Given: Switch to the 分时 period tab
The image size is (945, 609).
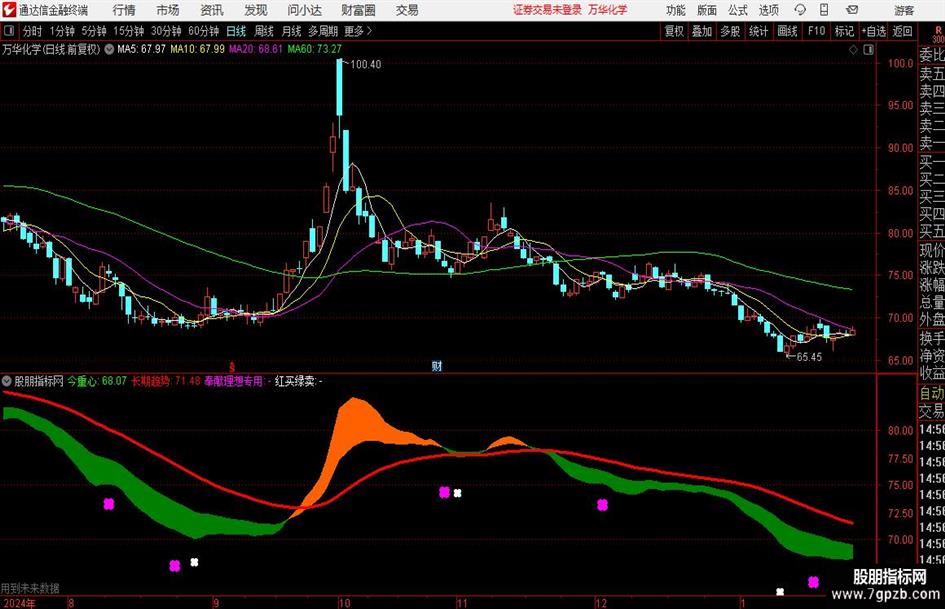Looking at the screenshot, I should coord(33,31).
